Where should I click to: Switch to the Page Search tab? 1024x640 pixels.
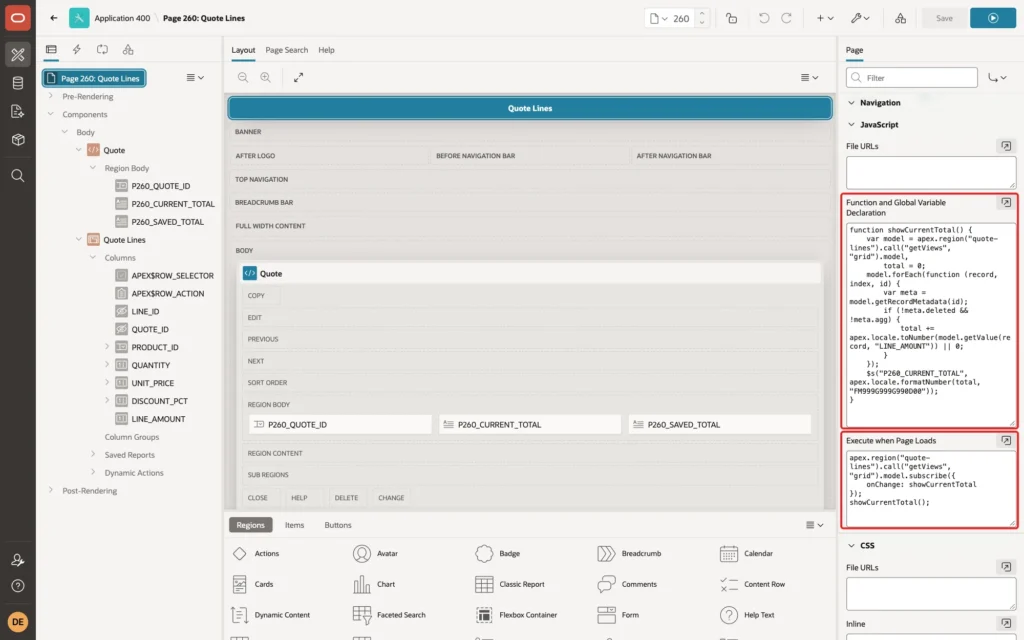click(x=286, y=50)
